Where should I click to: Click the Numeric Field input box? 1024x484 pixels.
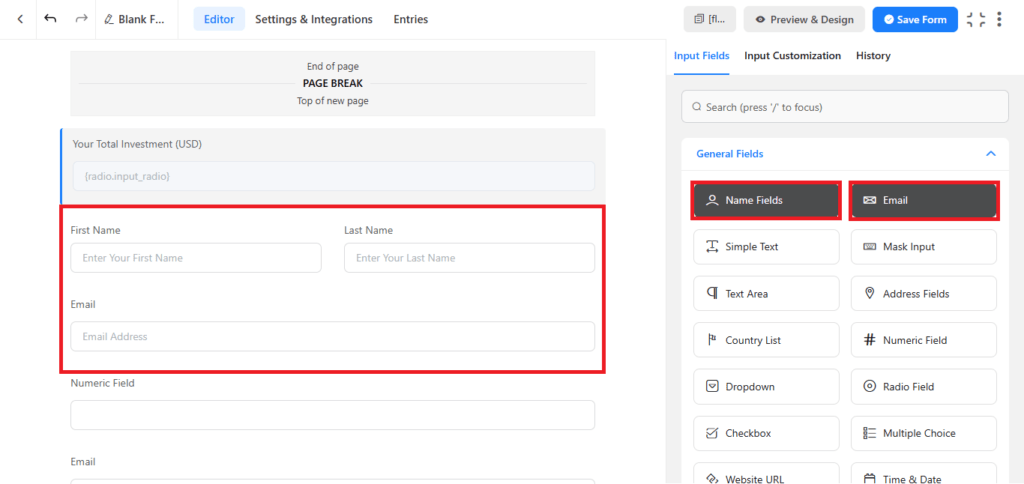pyautogui.click(x=332, y=415)
